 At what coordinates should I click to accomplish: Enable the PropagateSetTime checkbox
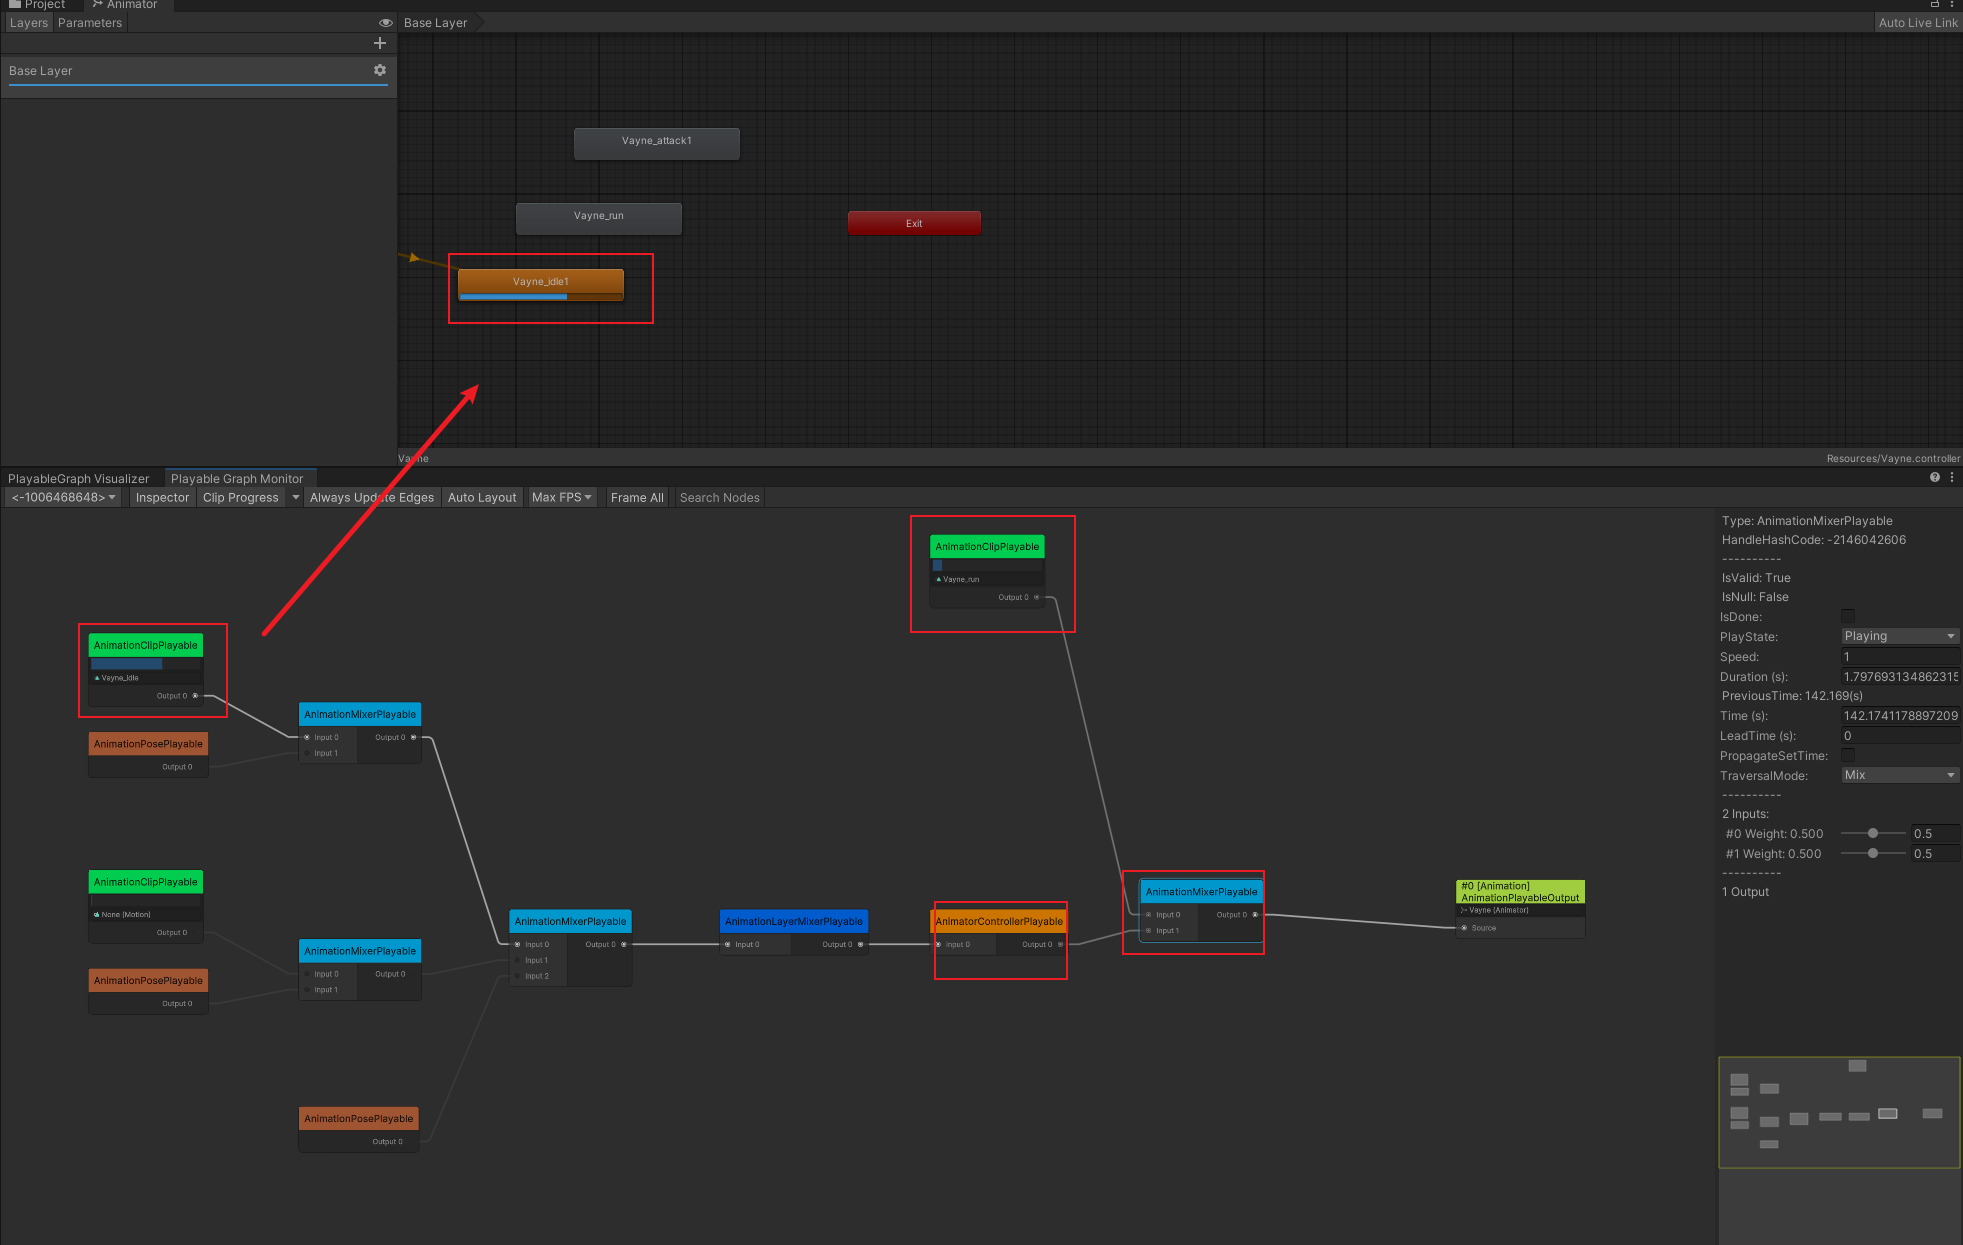pyautogui.click(x=1848, y=755)
